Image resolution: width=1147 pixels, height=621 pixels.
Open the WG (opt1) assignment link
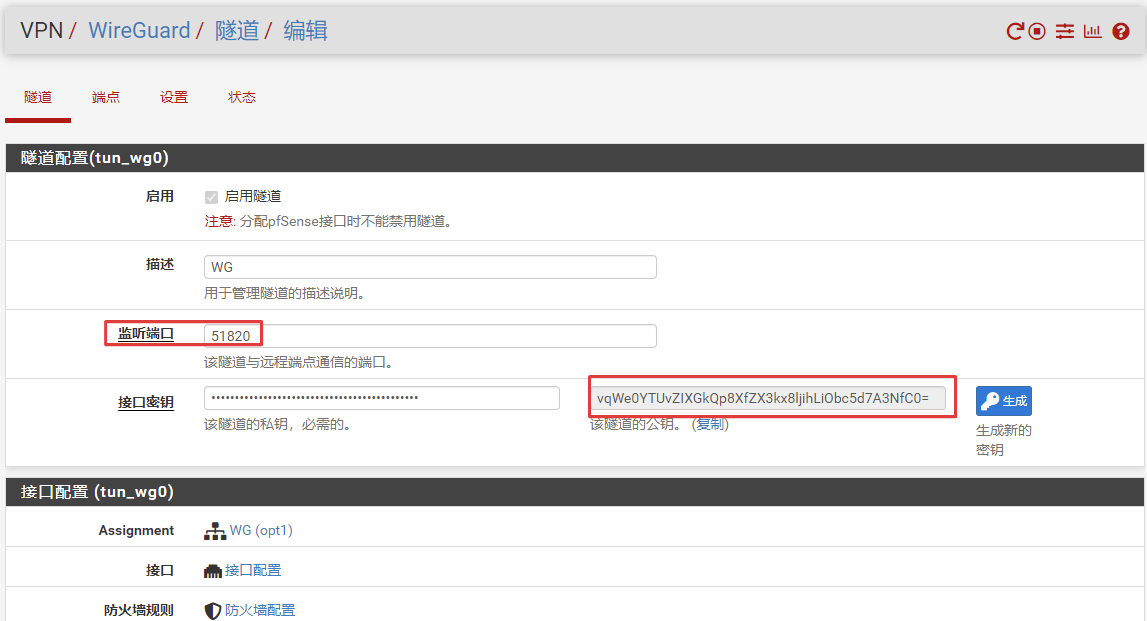pos(261,530)
